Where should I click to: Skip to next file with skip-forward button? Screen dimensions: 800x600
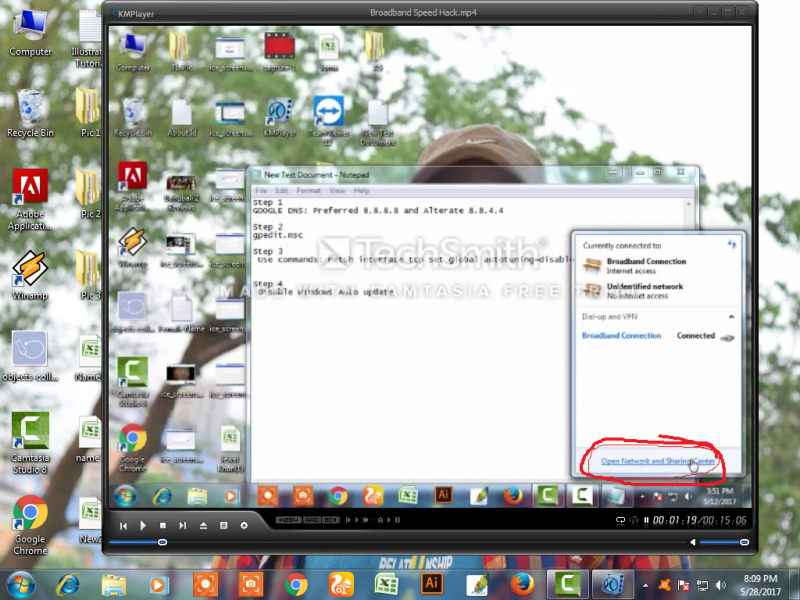pyautogui.click(x=183, y=526)
